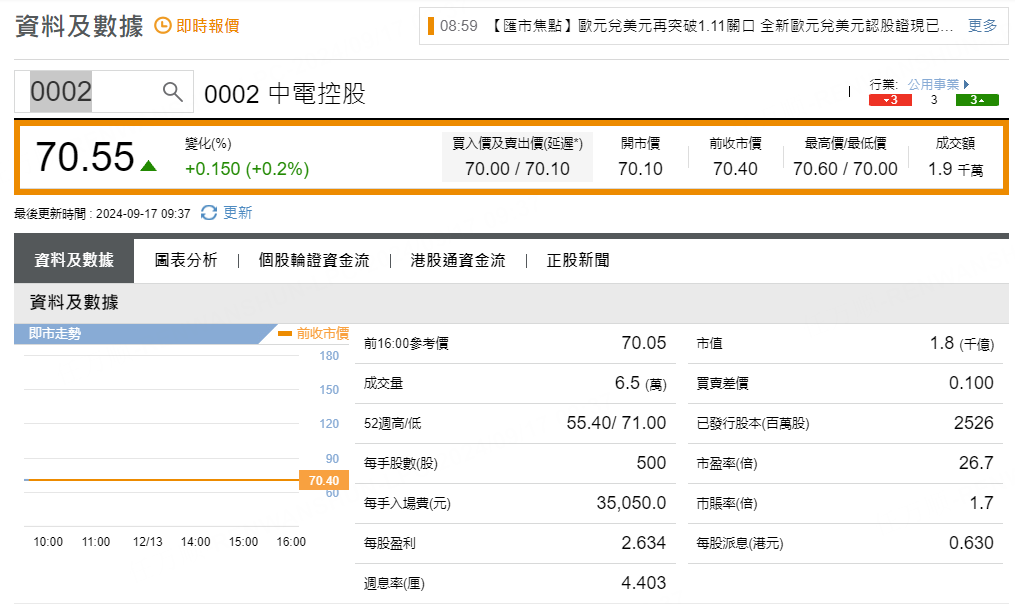
Task: Click the 市賬率 value 1.7
Action: [x=981, y=503]
